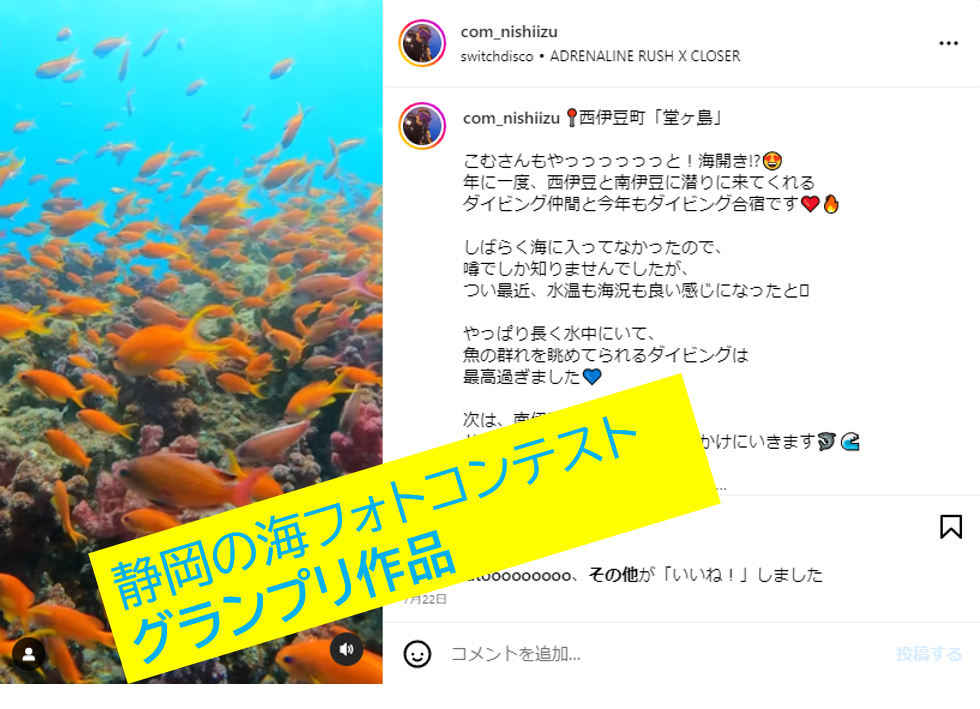
Task: Click the 投稿する post button
Action: pyautogui.click(x=929, y=654)
